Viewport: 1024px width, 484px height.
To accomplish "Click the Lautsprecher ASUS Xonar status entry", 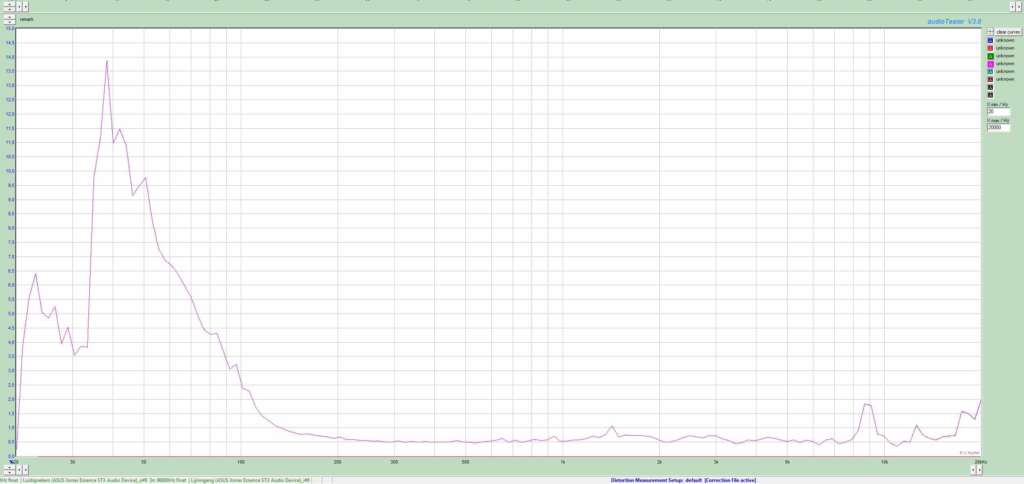I will pyautogui.click(x=85, y=481).
